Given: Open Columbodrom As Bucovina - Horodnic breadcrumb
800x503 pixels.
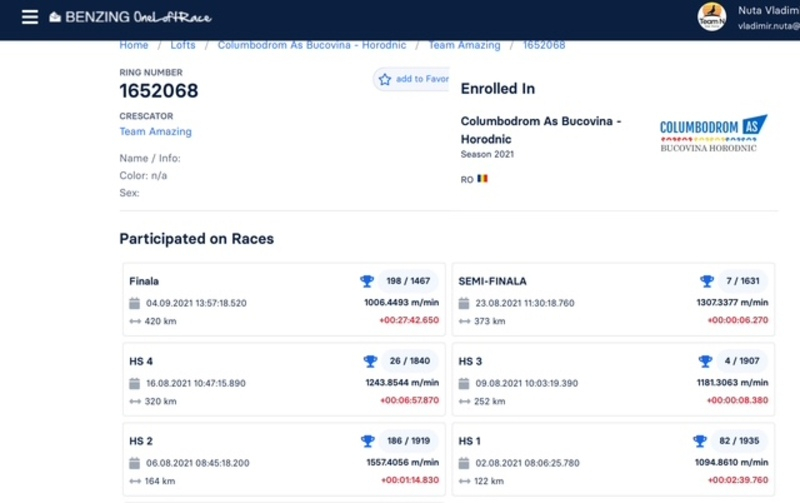Looking at the screenshot, I should [x=313, y=45].
